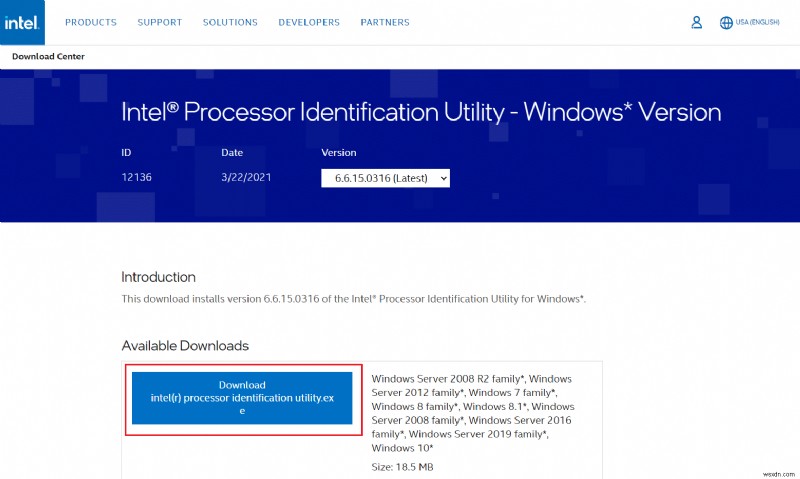Click the Intel logo
Screen dimensions: 800x479
point(21,21)
